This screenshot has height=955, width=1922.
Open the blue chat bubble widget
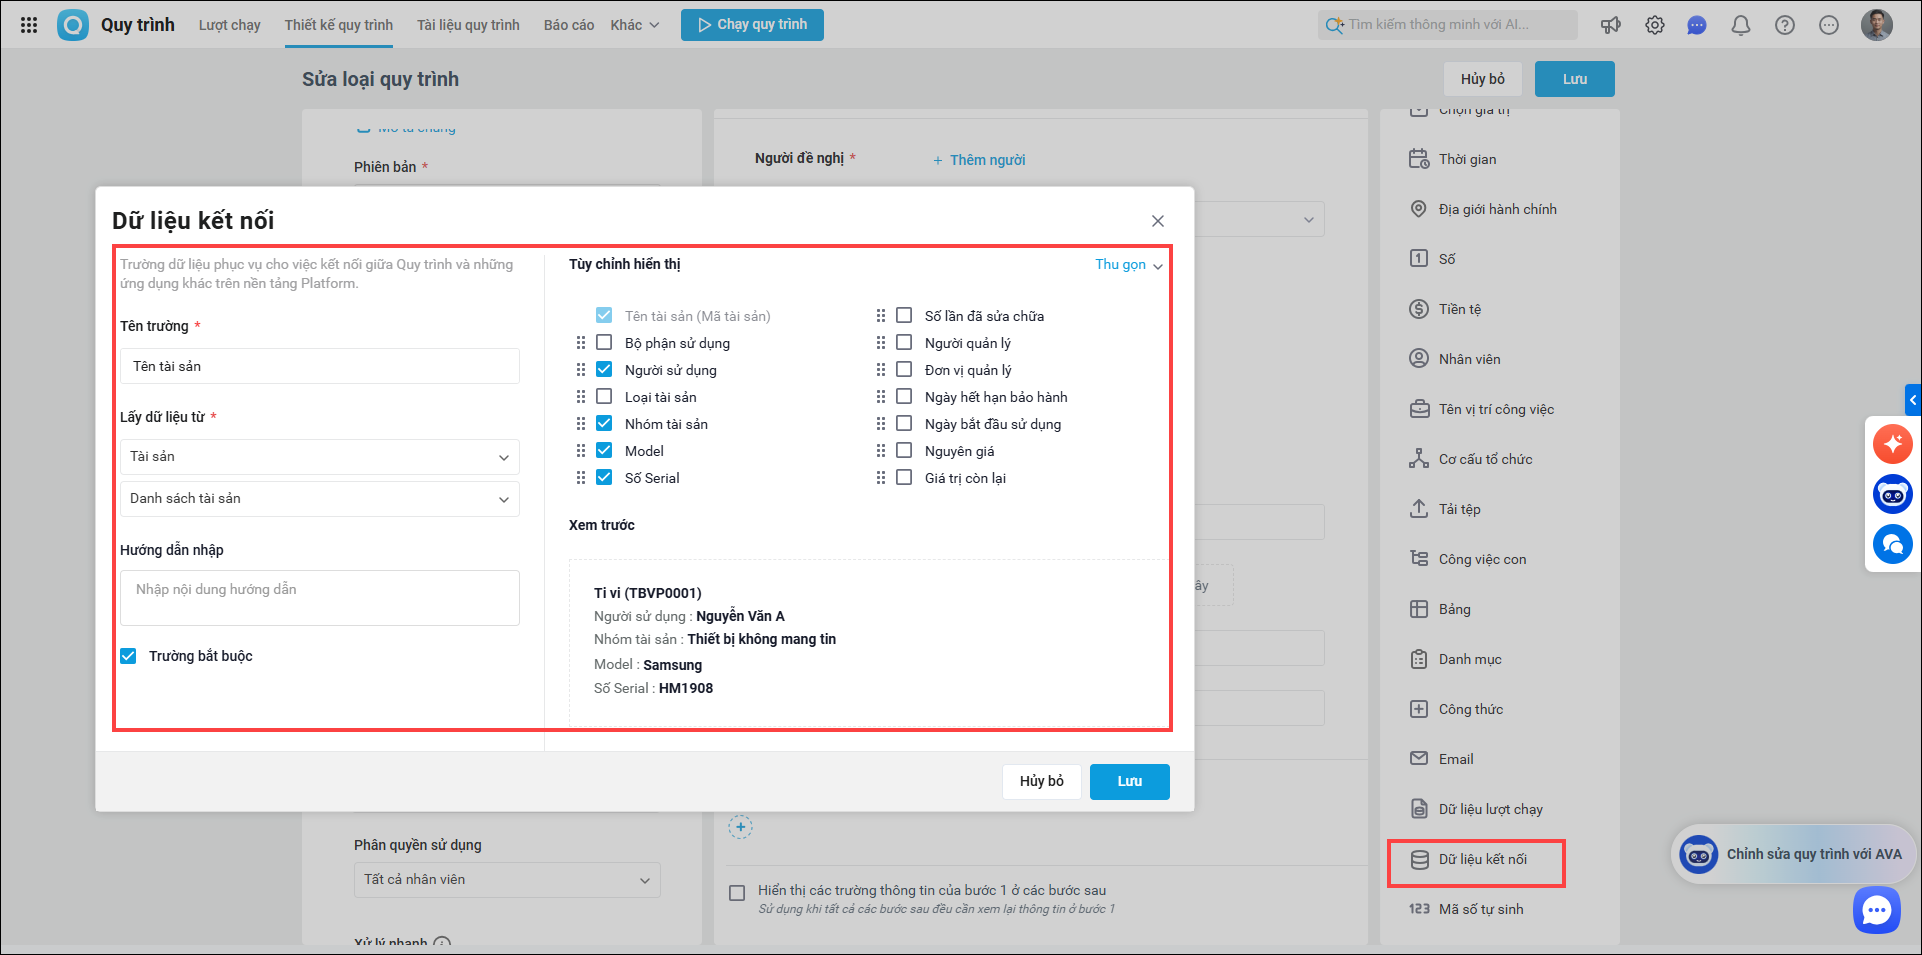point(1876,910)
